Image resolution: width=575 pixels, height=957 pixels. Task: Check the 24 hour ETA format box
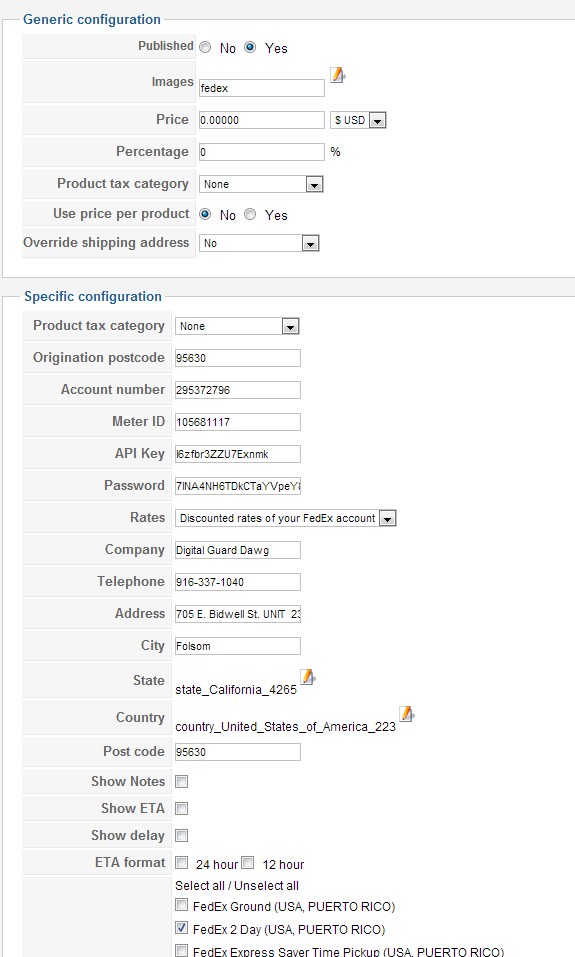coord(182,862)
